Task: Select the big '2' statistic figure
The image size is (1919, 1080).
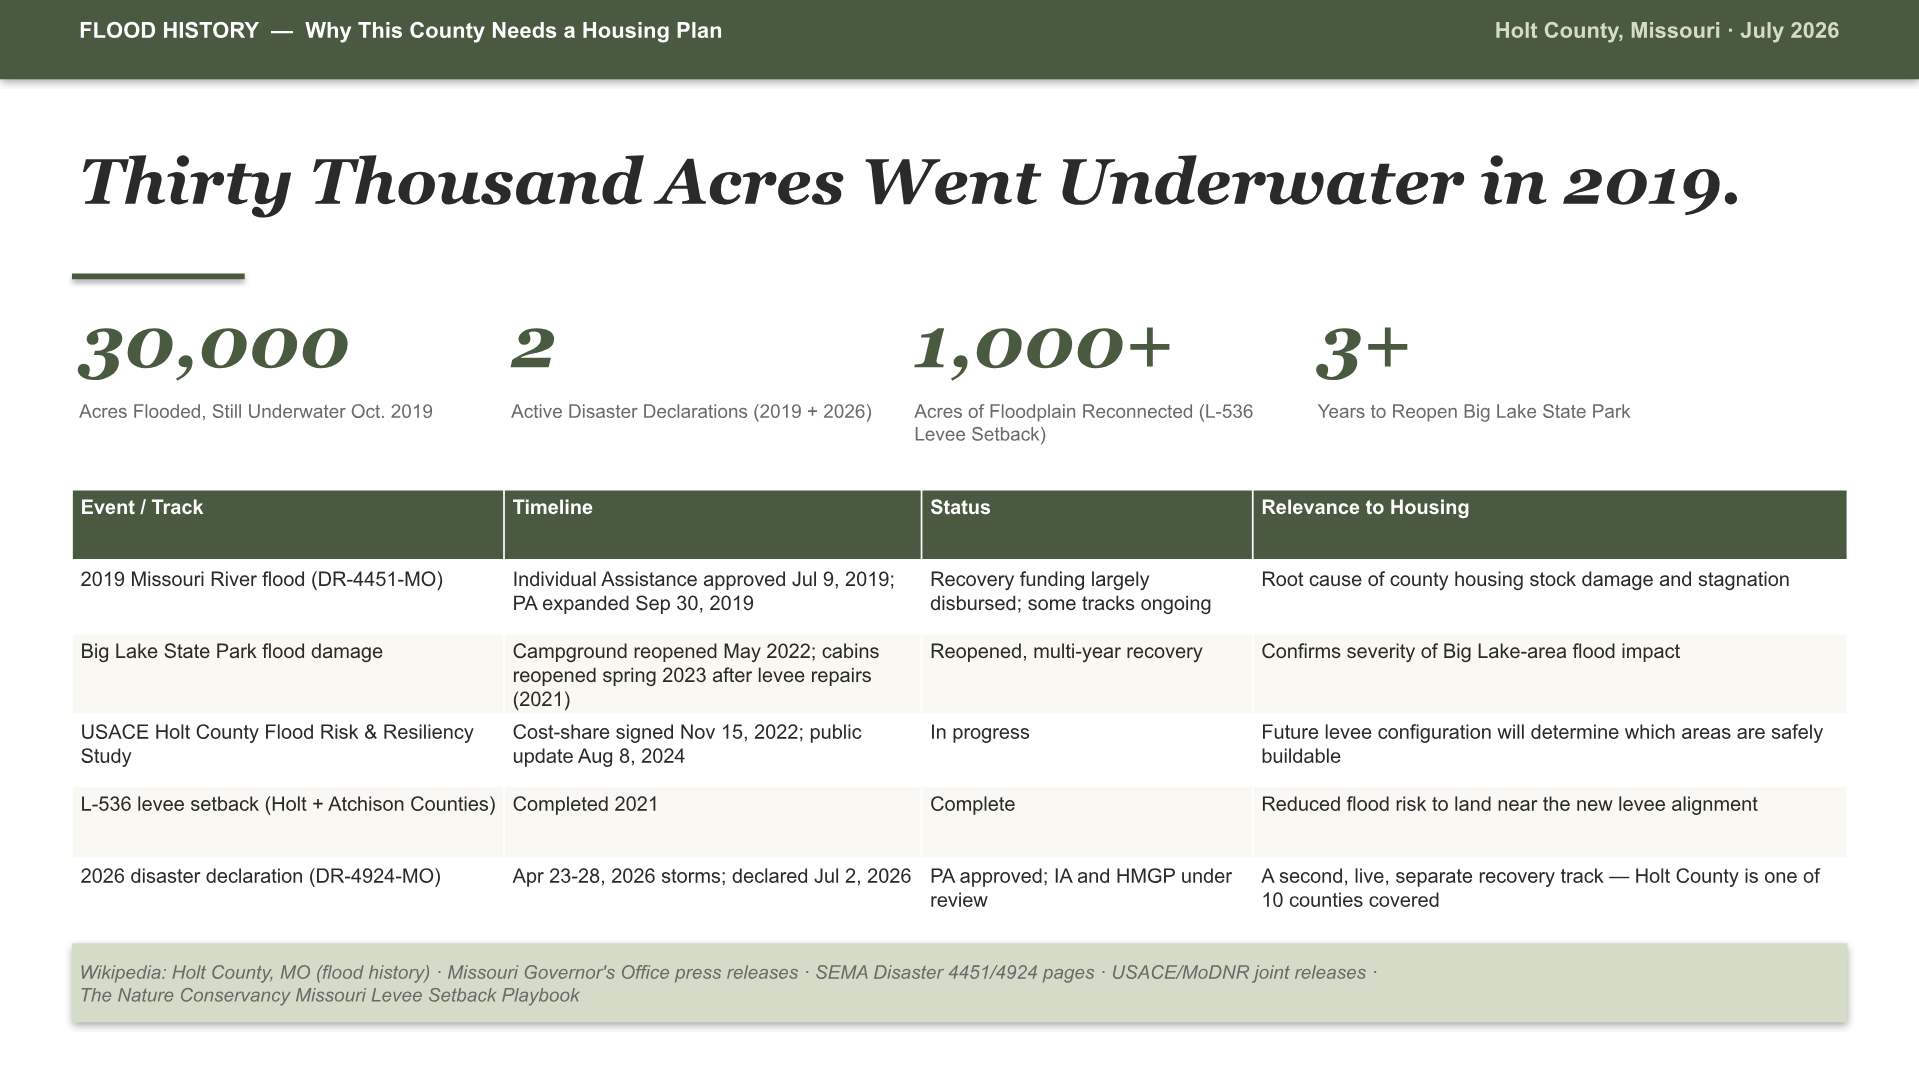Action: point(532,348)
